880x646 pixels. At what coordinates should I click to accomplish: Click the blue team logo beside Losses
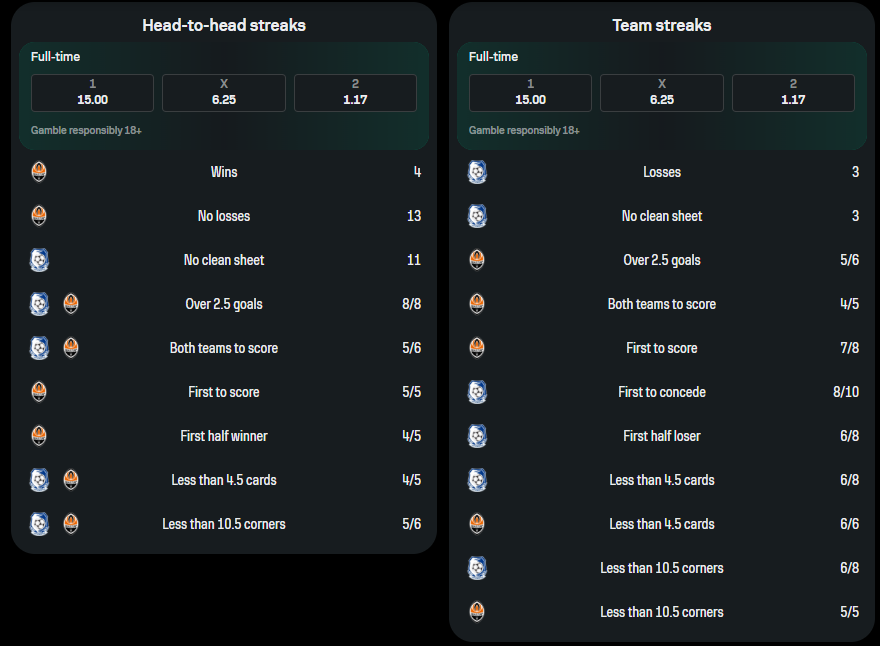tap(477, 172)
